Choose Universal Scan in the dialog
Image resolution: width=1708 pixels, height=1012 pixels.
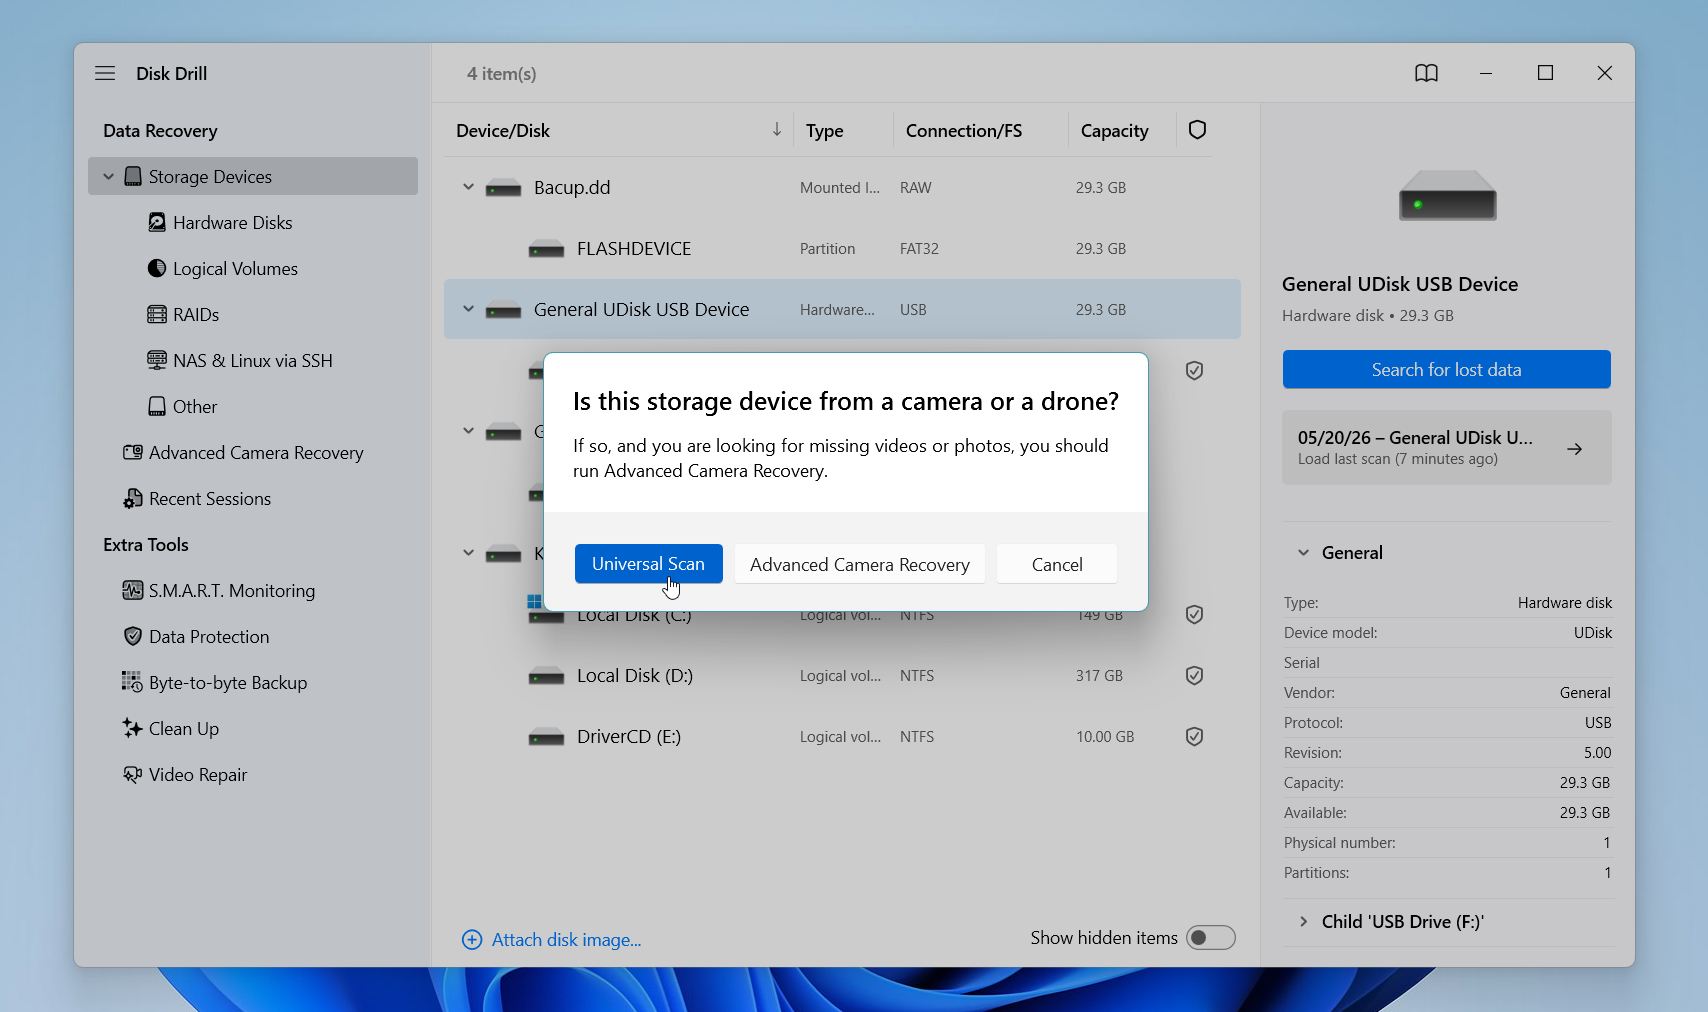click(x=648, y=563)
